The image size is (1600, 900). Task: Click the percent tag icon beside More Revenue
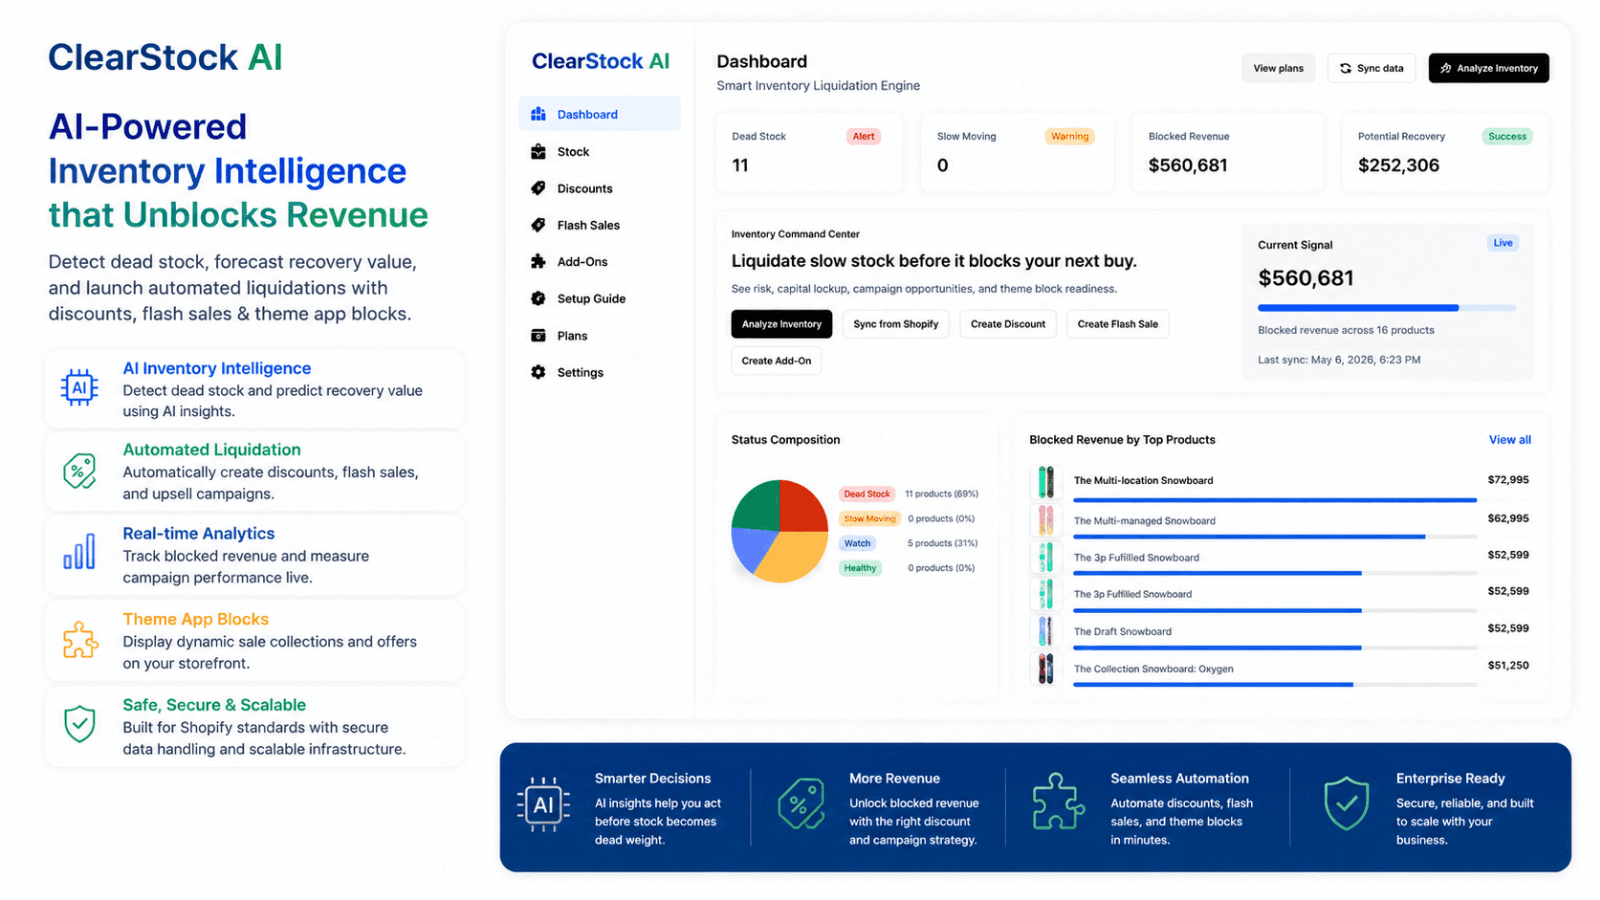tap(801, 803)
